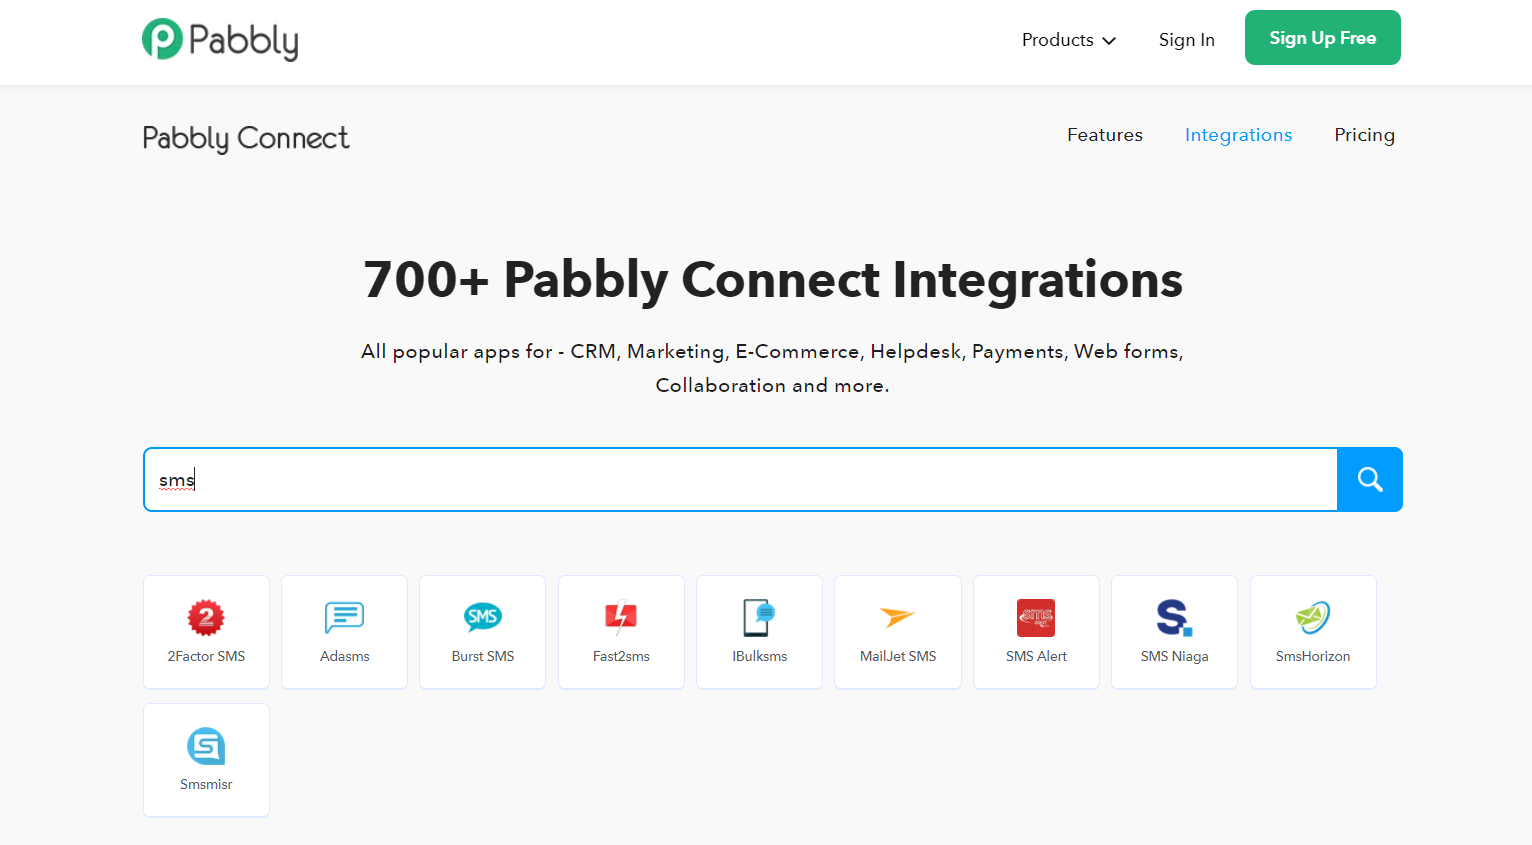Open the SmsHorizon envelope icon
Image resolution: width=1532 pixels, height=845 pixels.
[1313, 617]
